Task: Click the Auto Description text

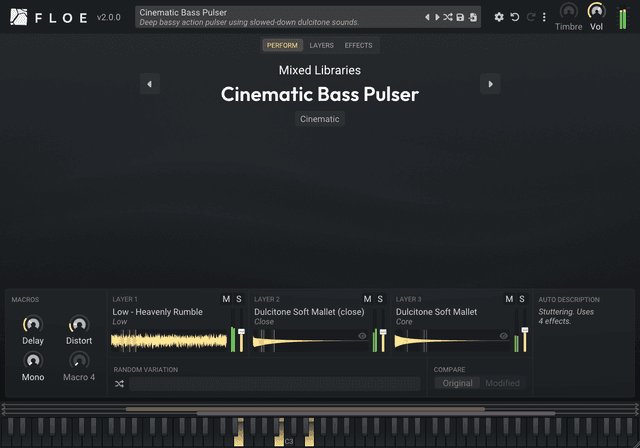Action: coord(566,316)
